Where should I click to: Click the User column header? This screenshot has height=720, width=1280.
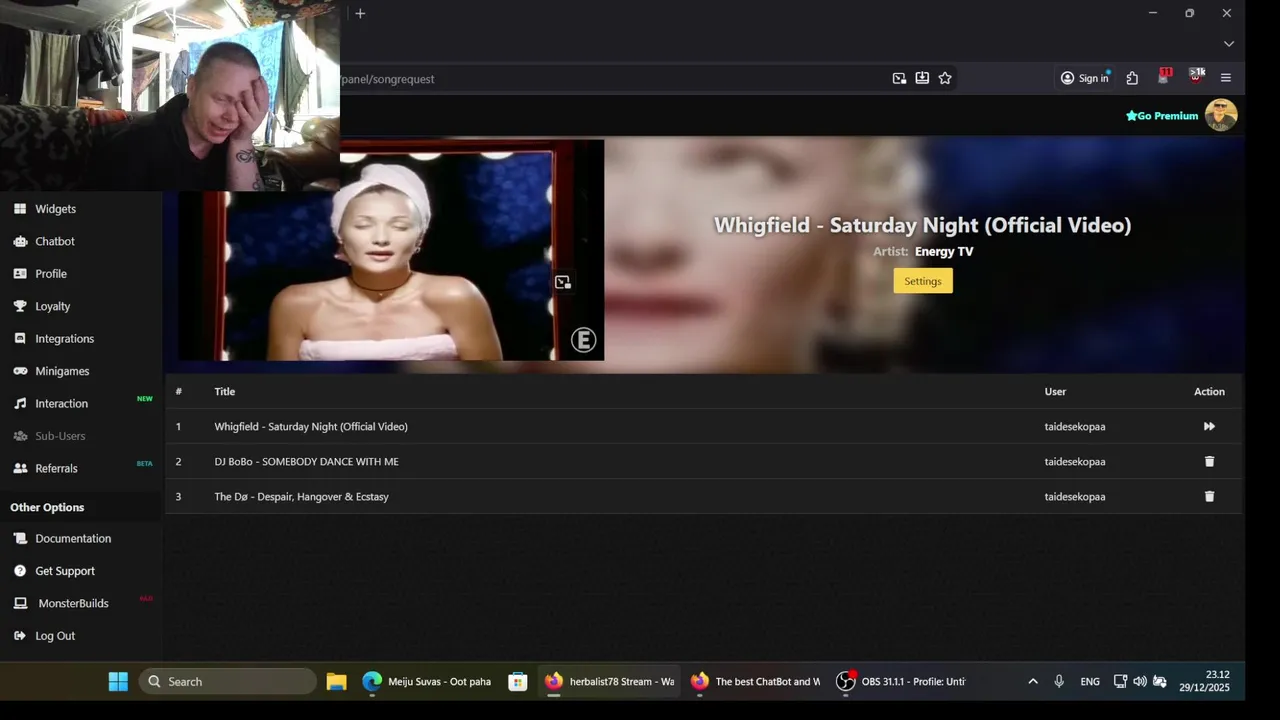click(1055, 392)
